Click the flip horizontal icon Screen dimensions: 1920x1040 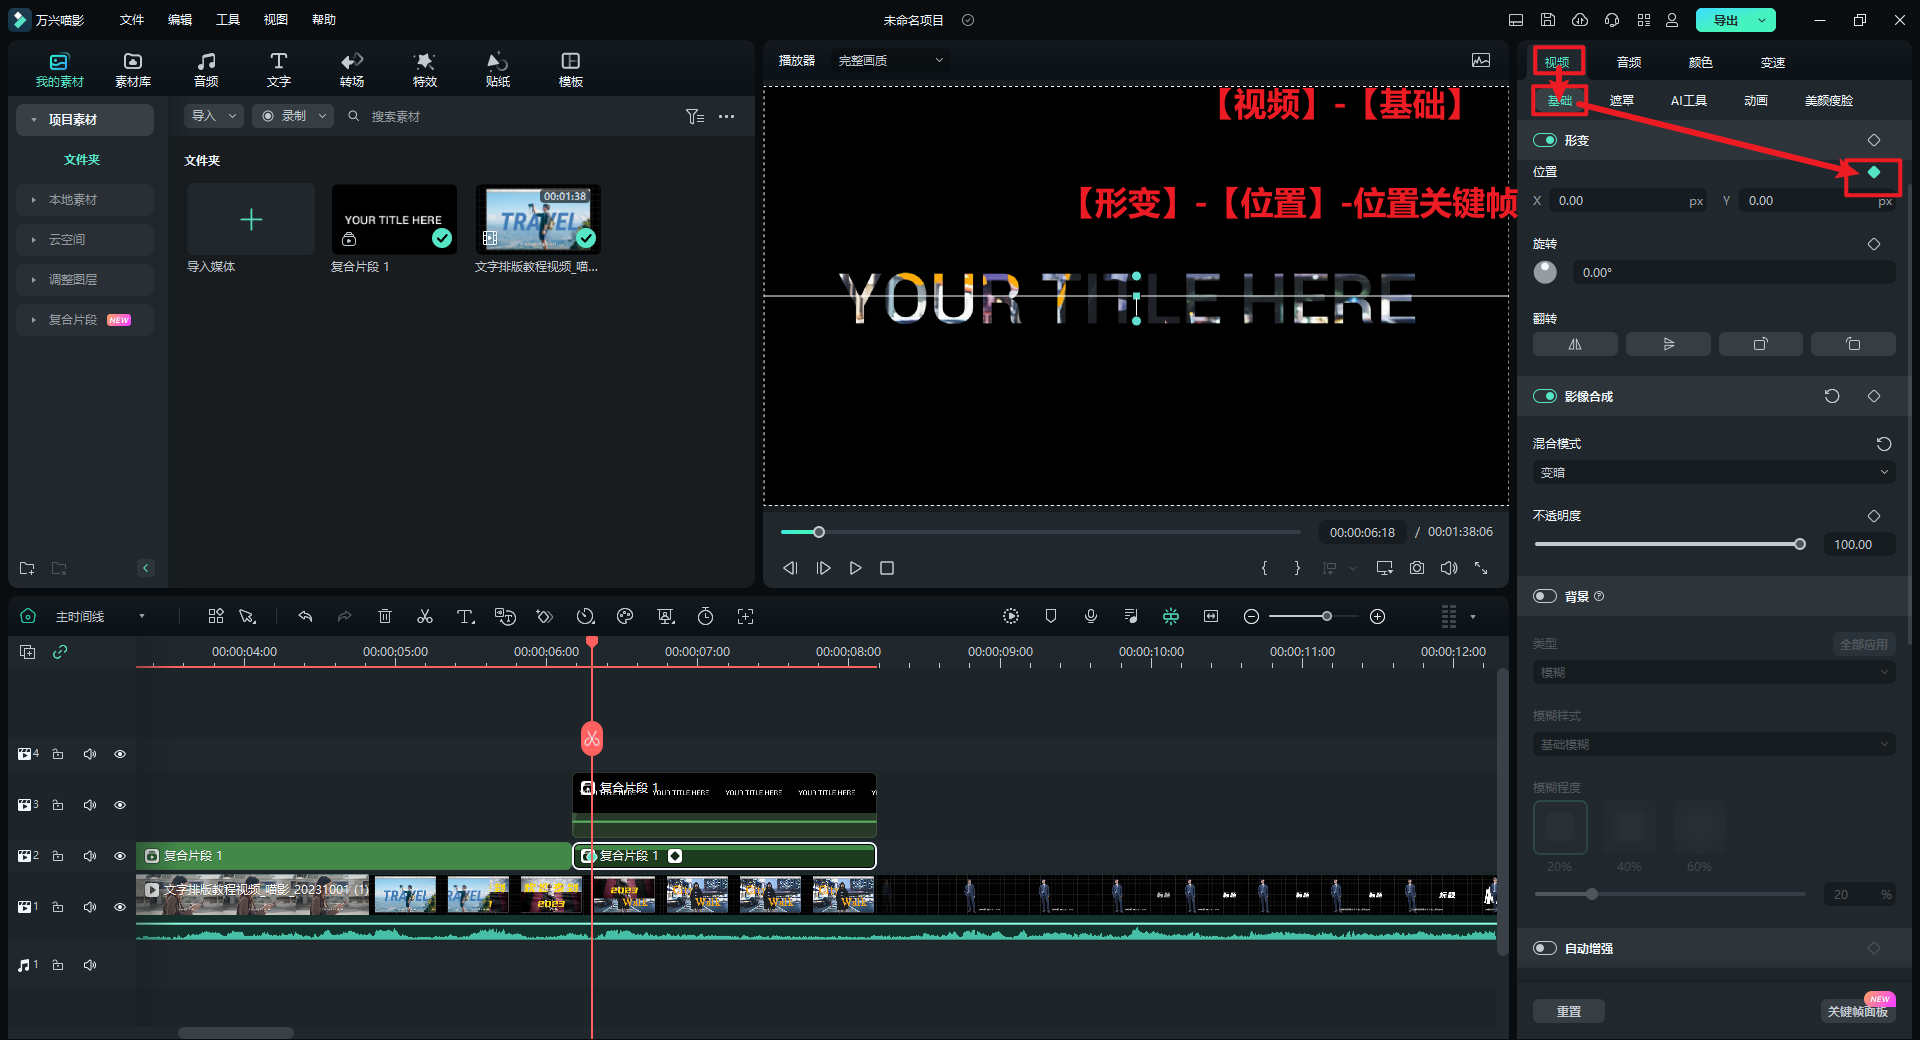pos(1575,344)
